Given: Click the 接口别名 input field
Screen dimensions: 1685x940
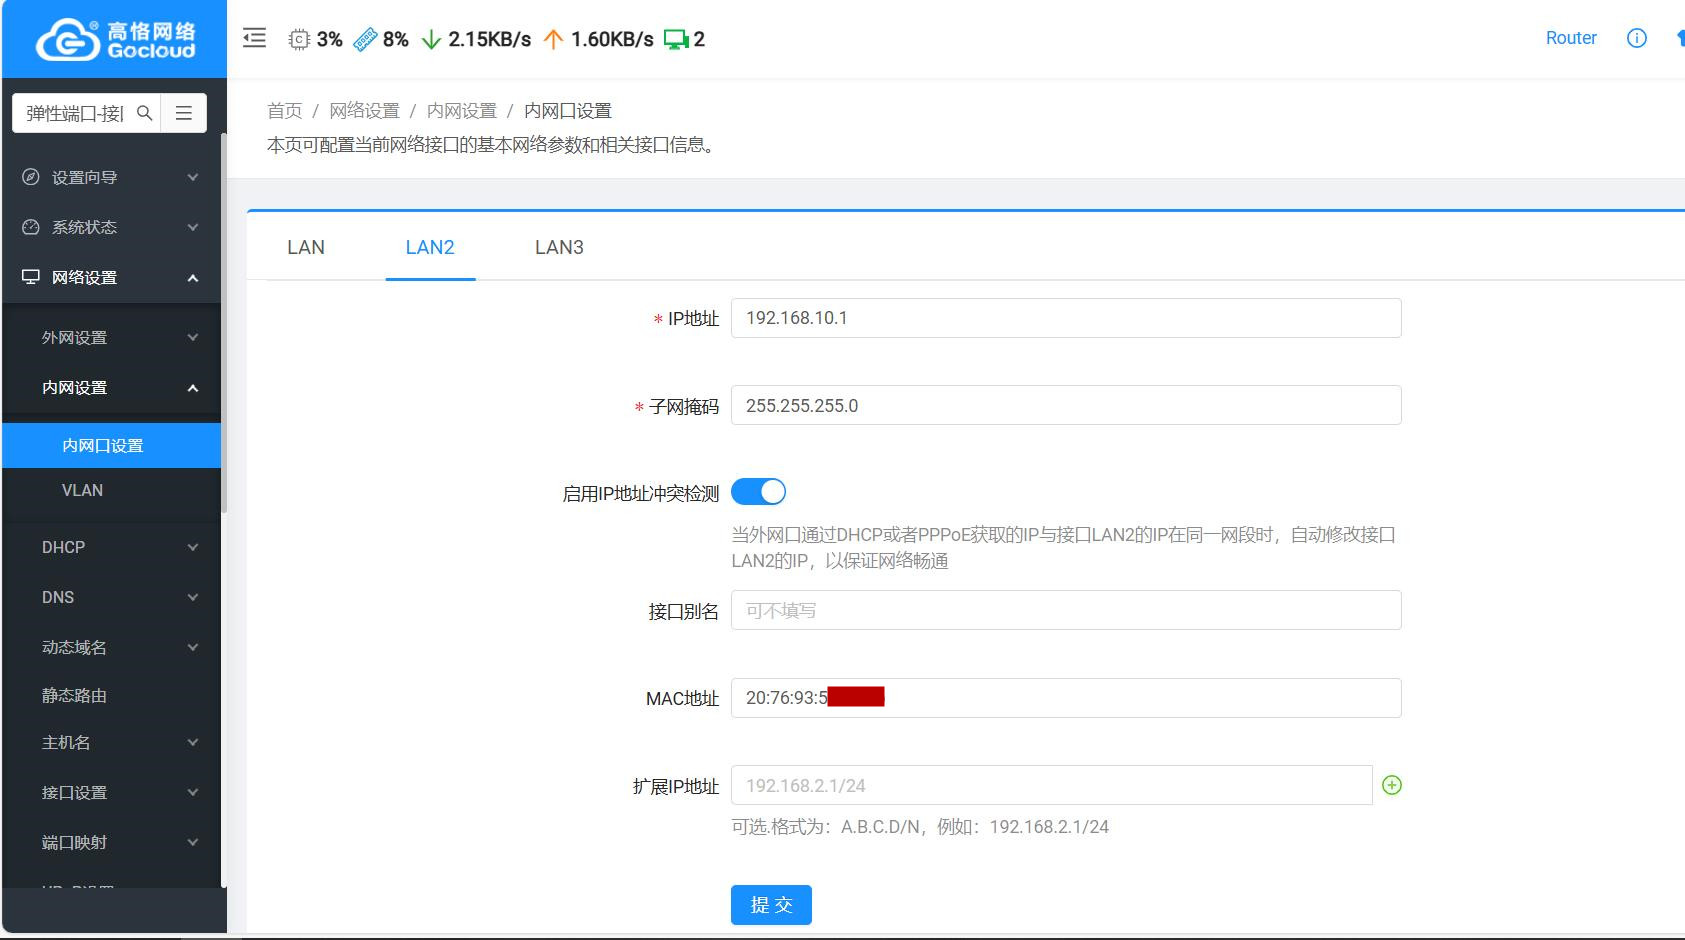Looking at the screenshot, I should [x=1066, y=610].
